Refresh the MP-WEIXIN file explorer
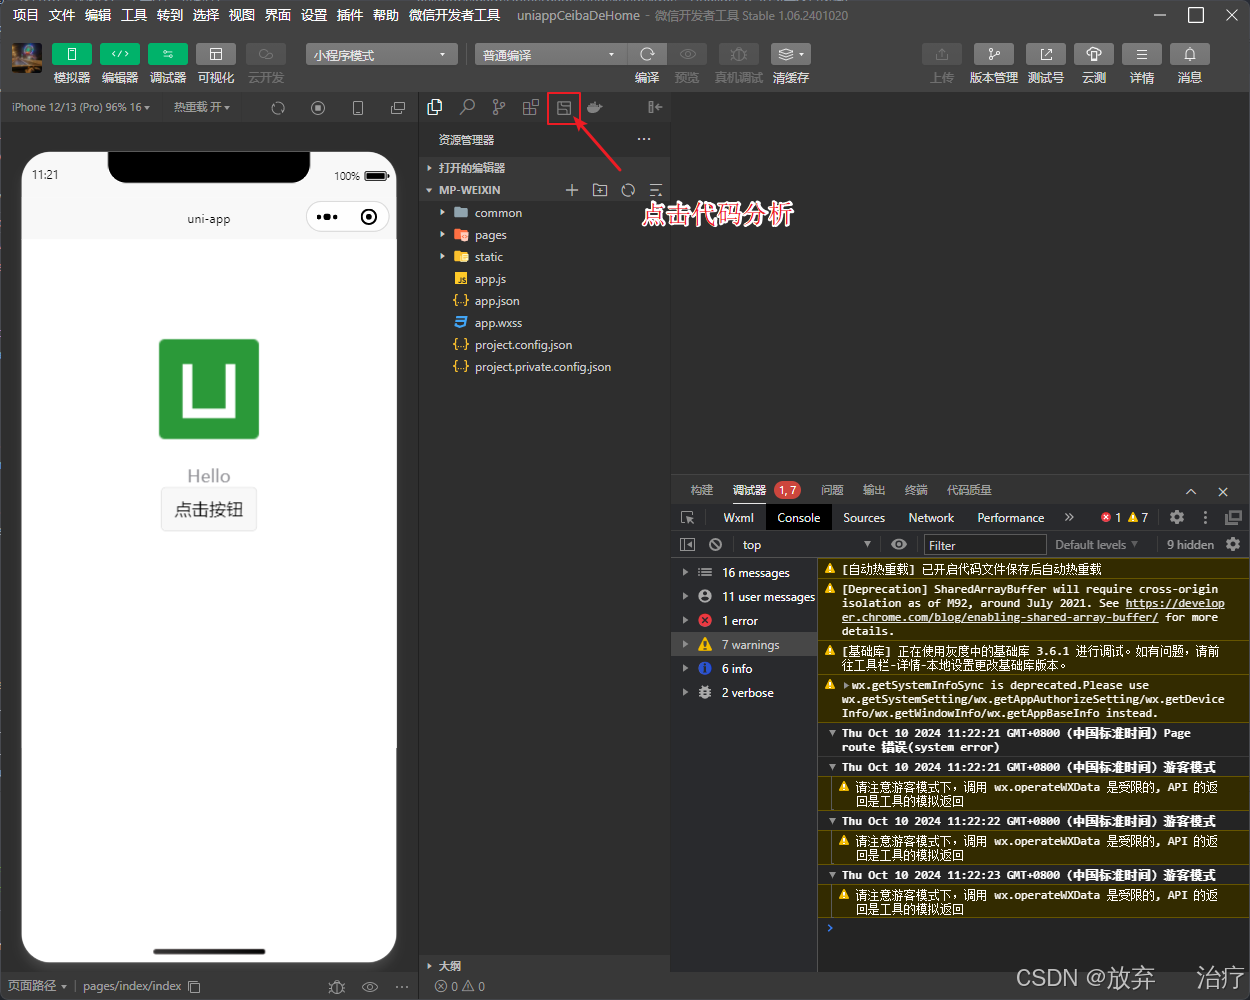The width and height of the screenshot is (1250, 1000). 628,190
